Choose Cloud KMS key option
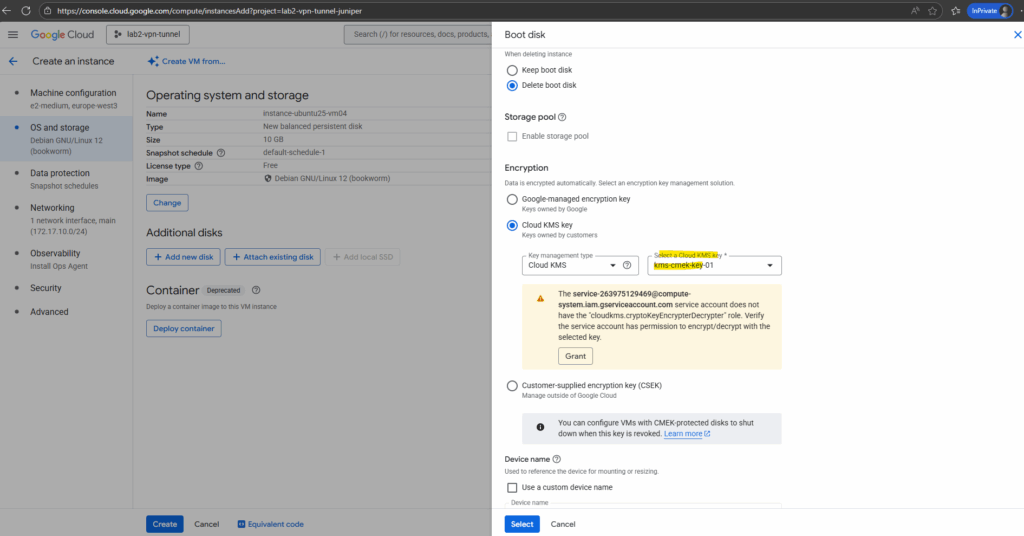The width and height of the screenshot is (1024, 536). pyautogui.click(x=512, y=225)
